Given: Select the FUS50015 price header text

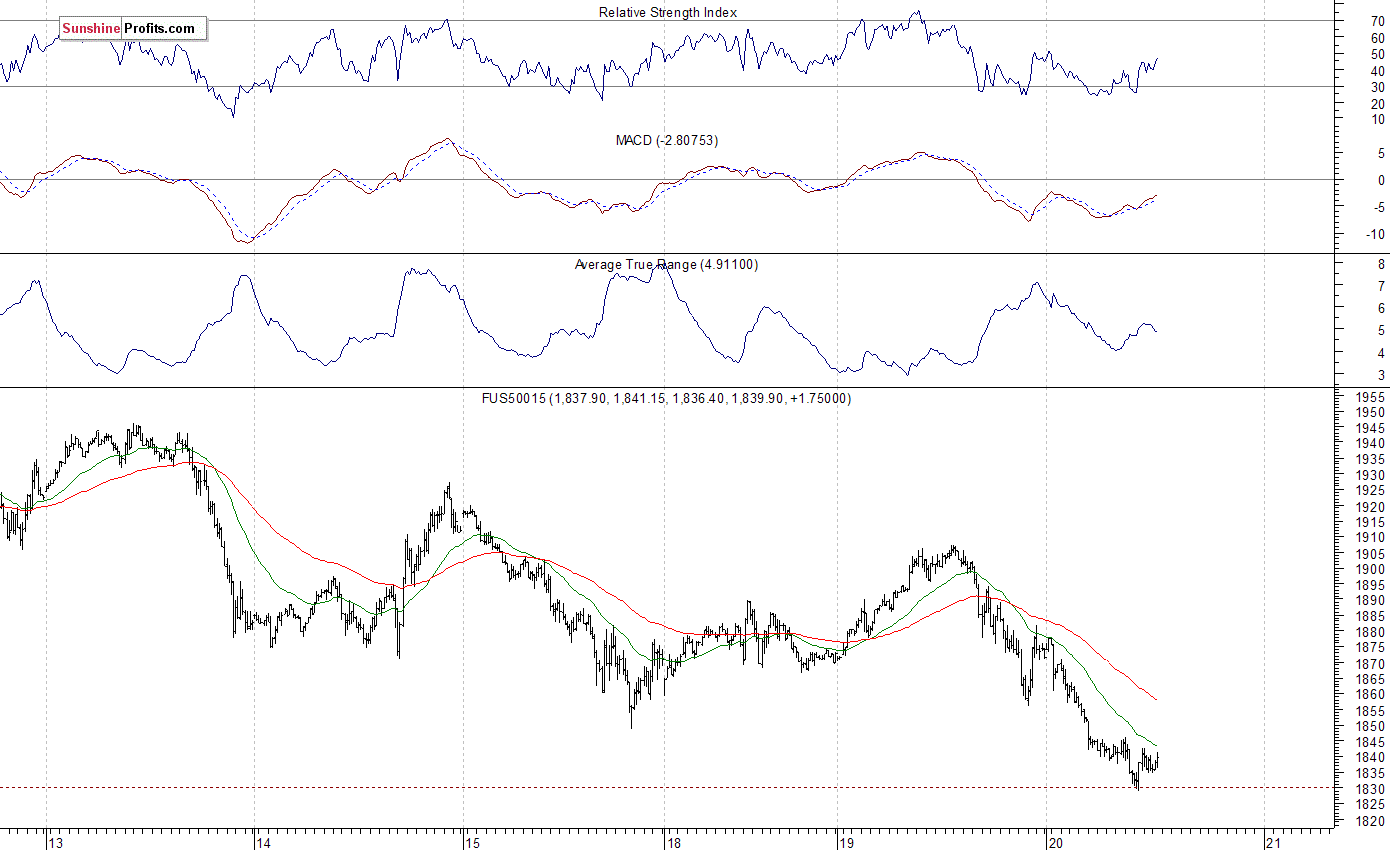Looking at the screenshot, I should pyautogui.click(x=666, y=398).
